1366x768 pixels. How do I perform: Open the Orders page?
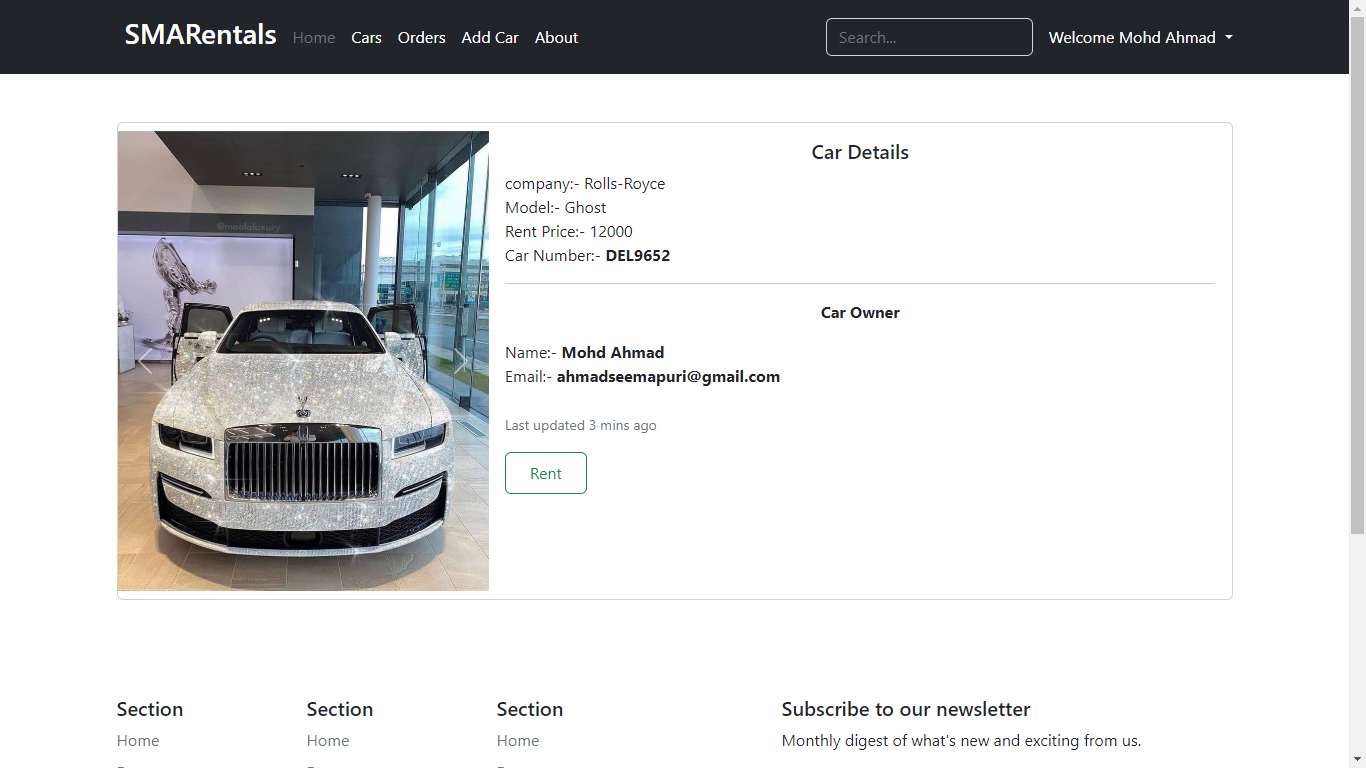422,37
